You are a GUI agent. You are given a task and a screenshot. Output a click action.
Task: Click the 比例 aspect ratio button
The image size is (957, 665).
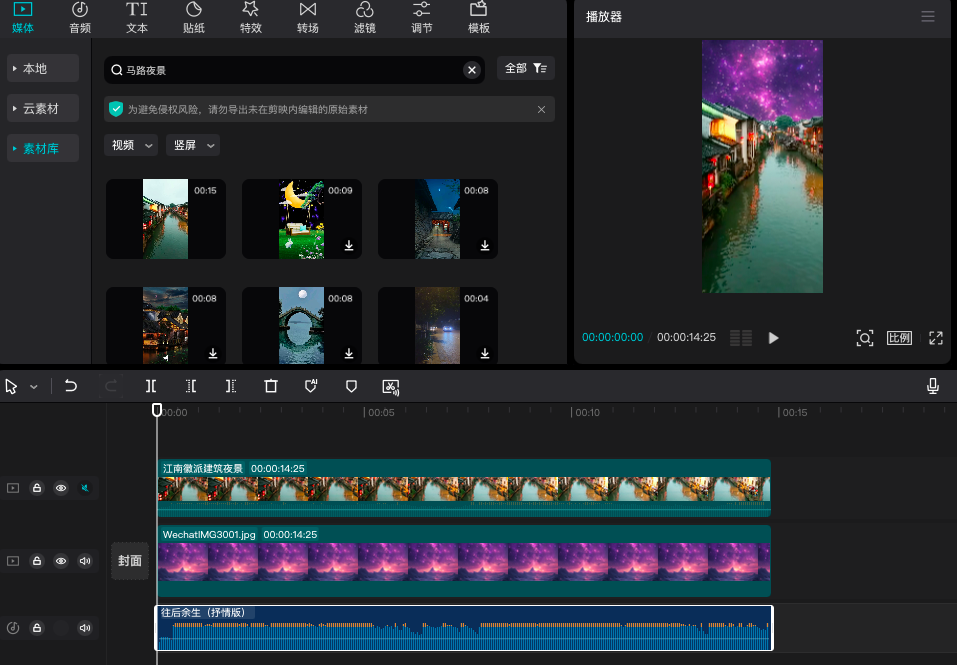(x=899, y=338)
